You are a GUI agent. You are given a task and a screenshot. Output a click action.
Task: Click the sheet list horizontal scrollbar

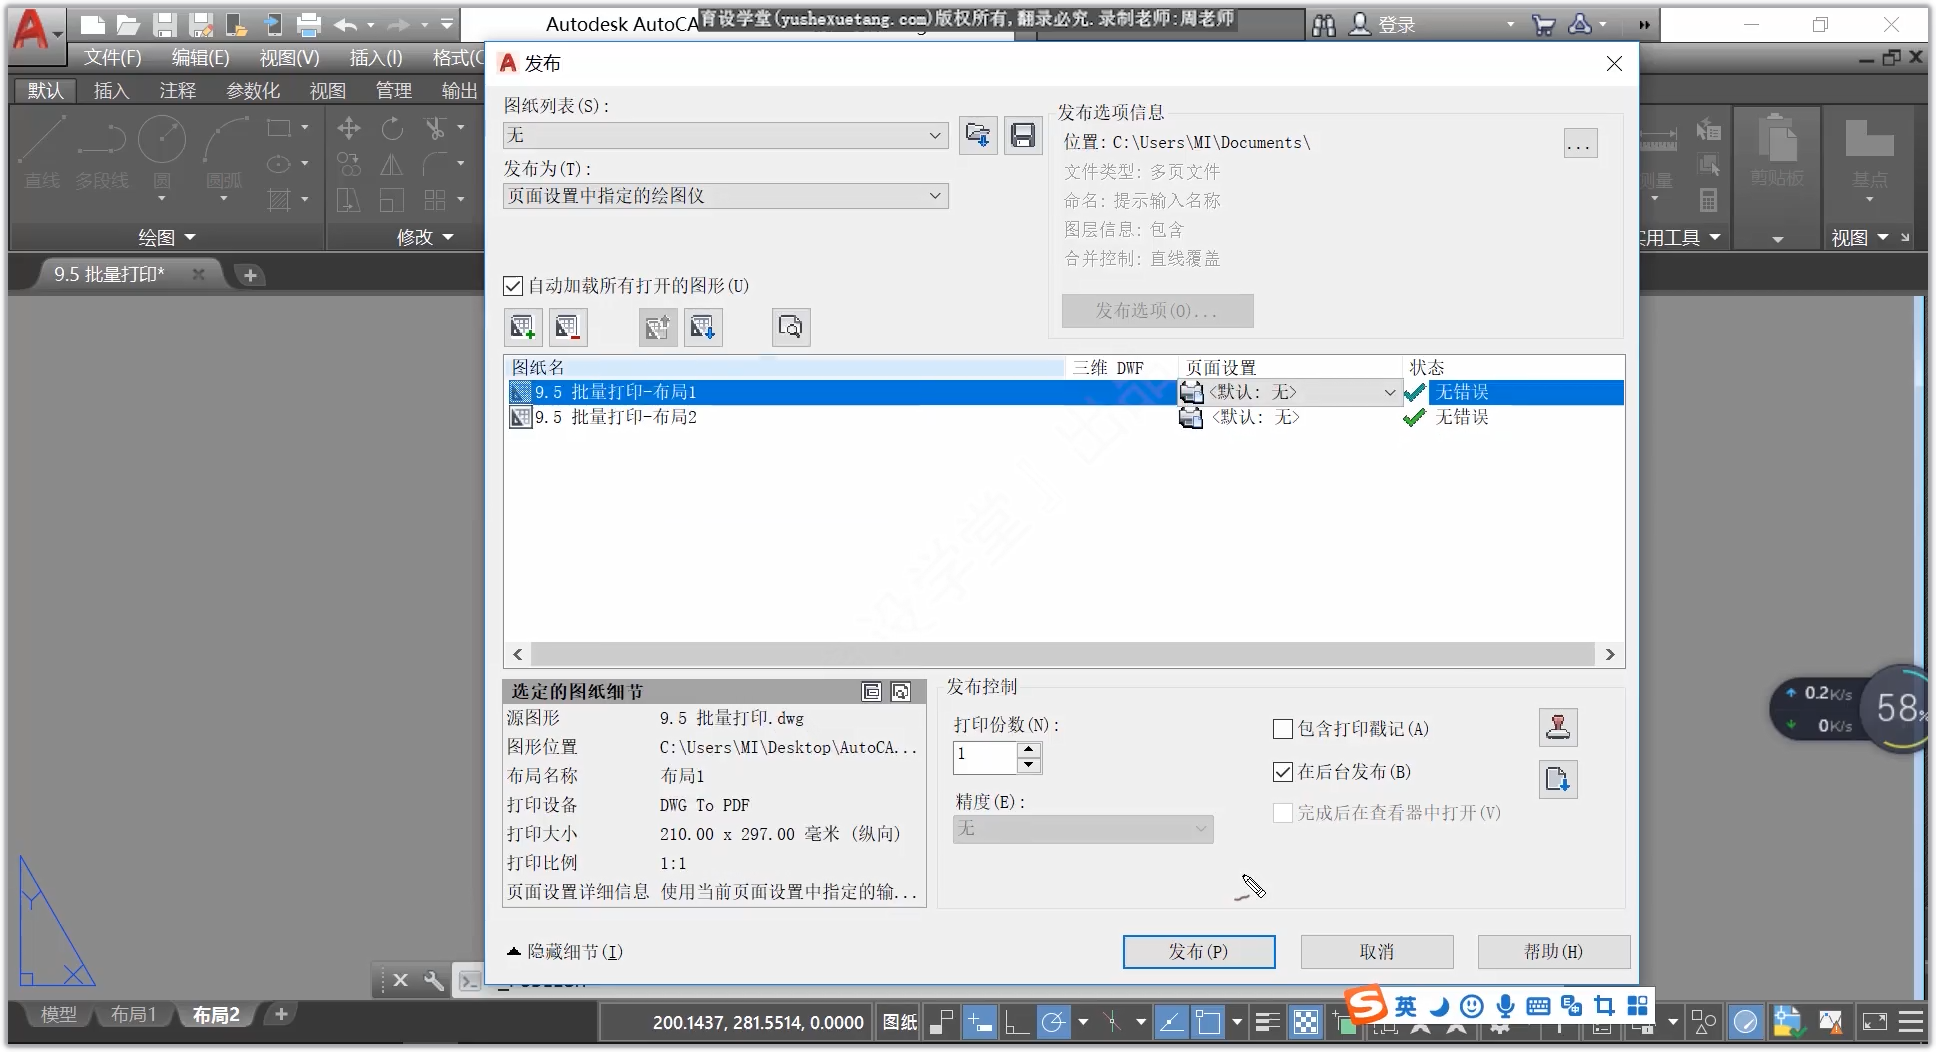pos(1063,655)
